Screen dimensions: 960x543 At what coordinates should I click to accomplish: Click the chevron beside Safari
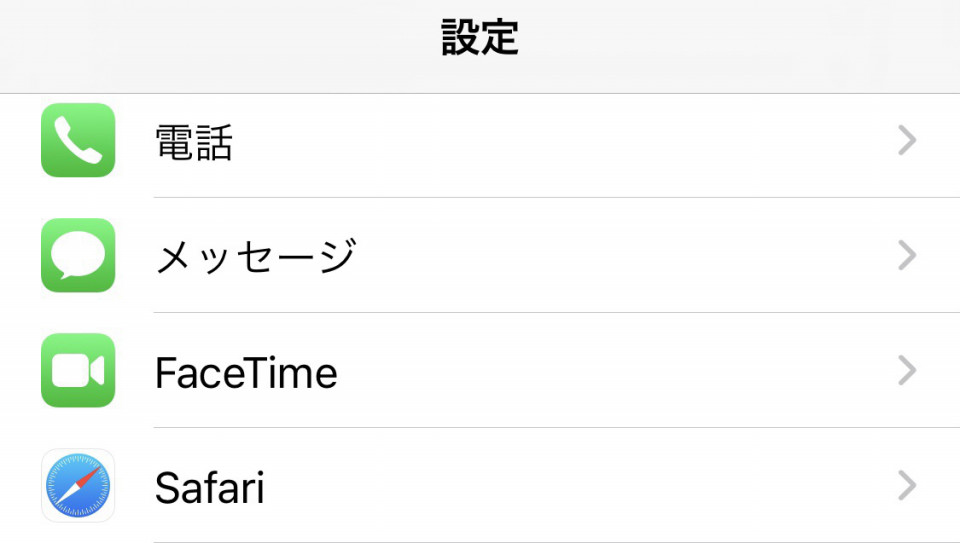click(907, 485)
